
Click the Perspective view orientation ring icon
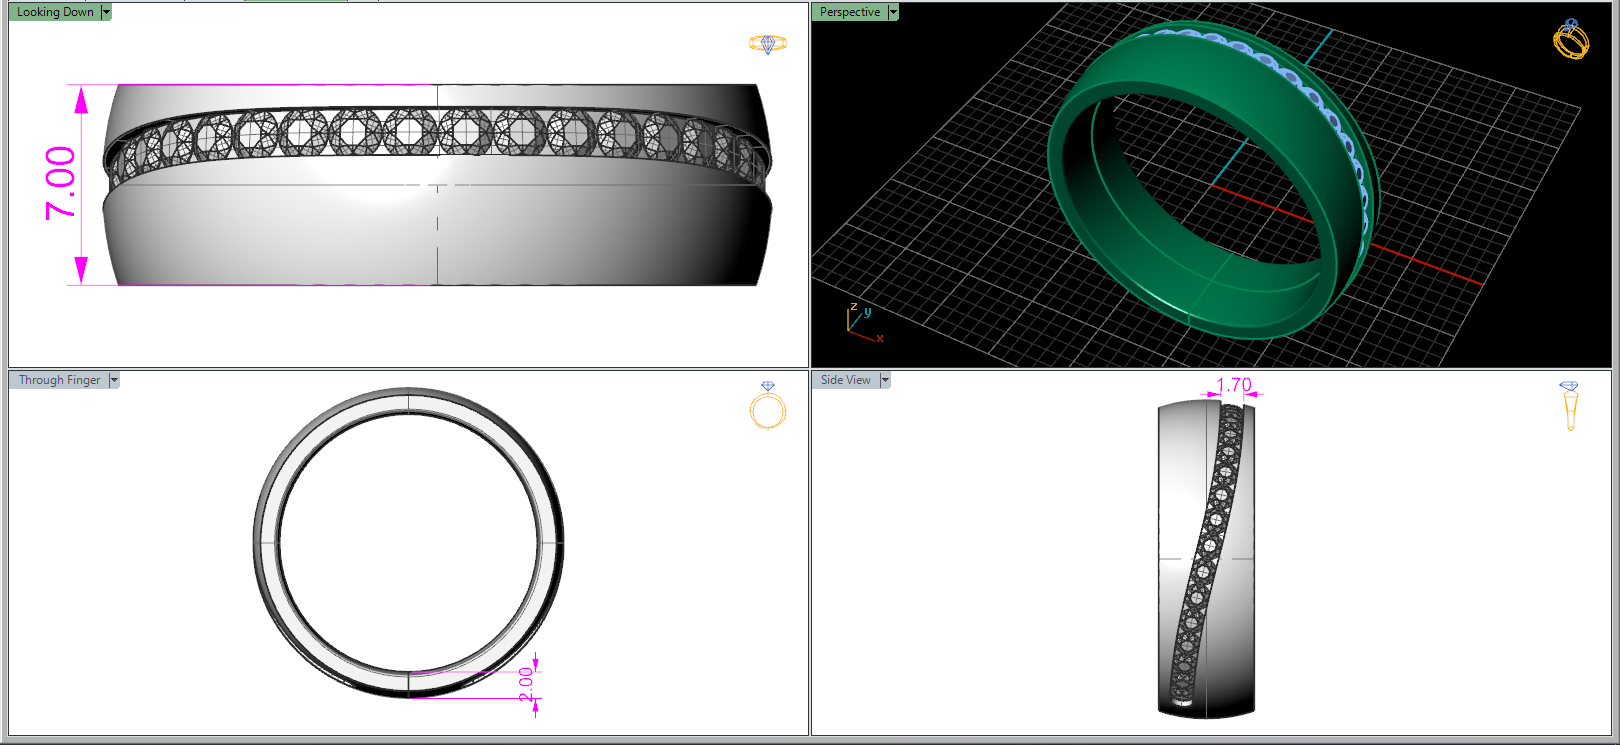click(1571, 39)
